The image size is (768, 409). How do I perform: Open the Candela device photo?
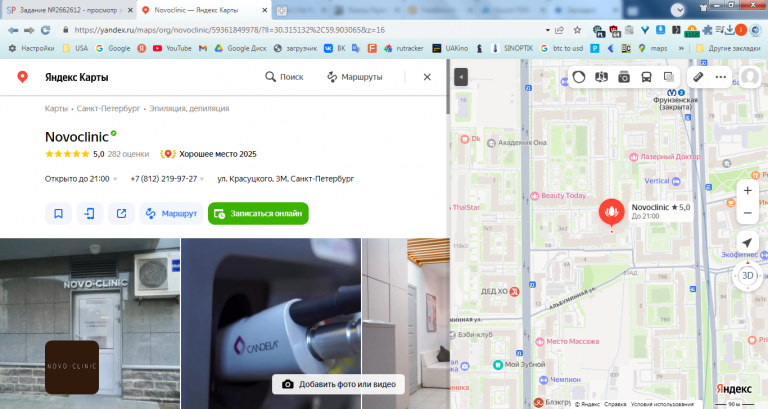click(271, 323)
